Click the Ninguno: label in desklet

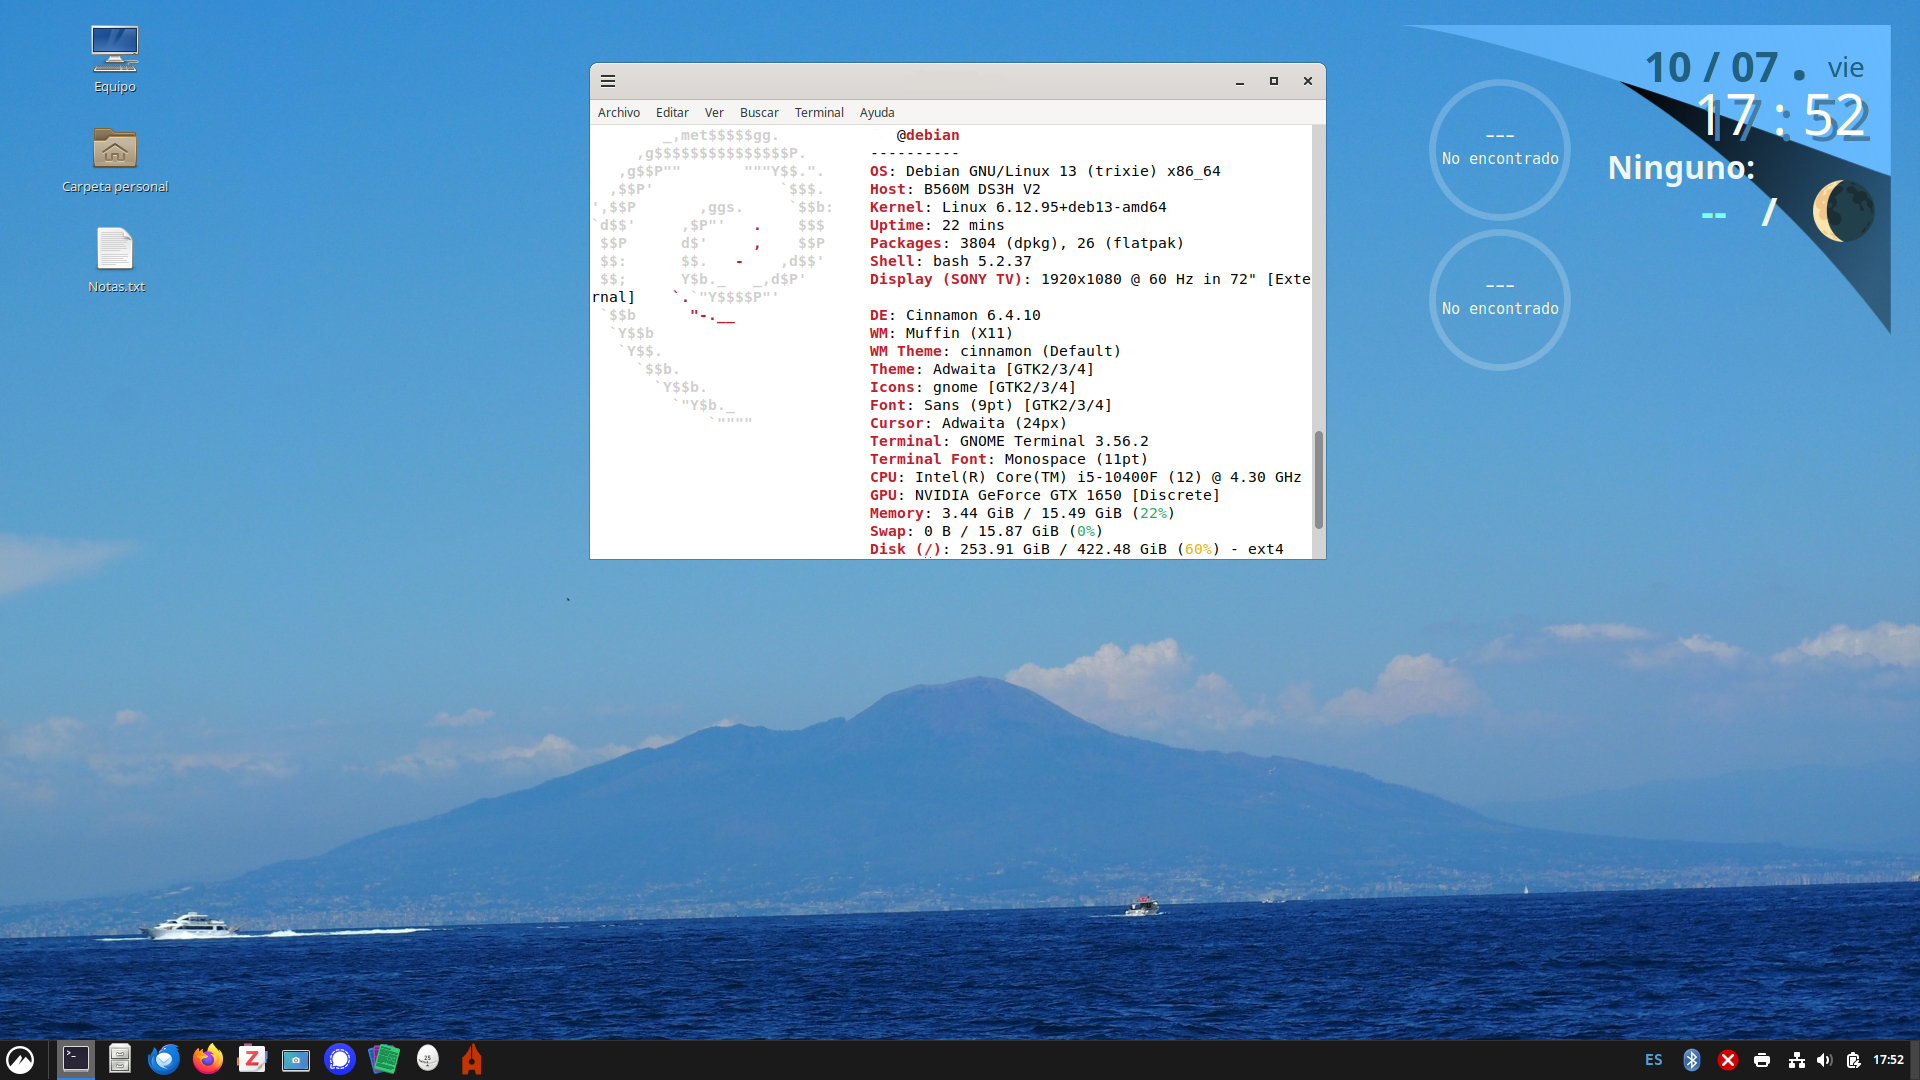[x=1681, y=168]
